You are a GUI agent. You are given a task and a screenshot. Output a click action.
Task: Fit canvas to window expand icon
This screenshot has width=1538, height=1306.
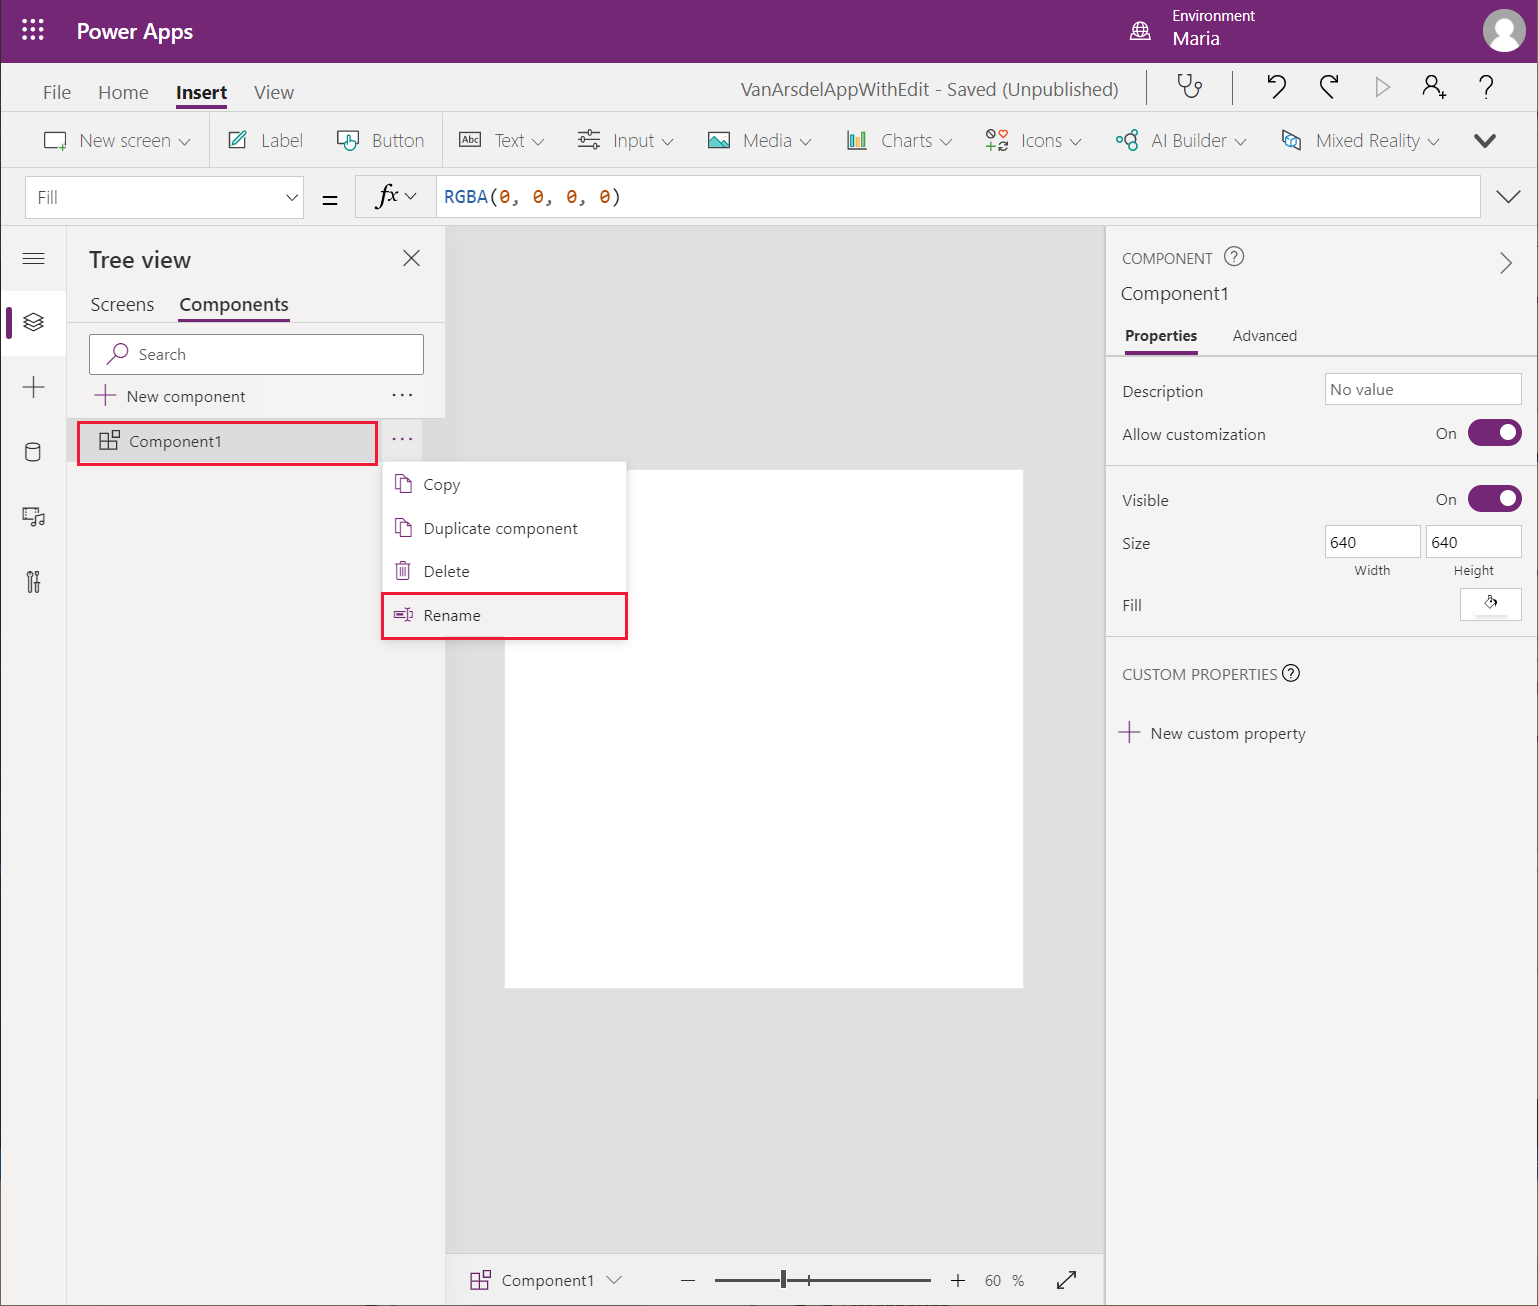tap(1066, 1280)
